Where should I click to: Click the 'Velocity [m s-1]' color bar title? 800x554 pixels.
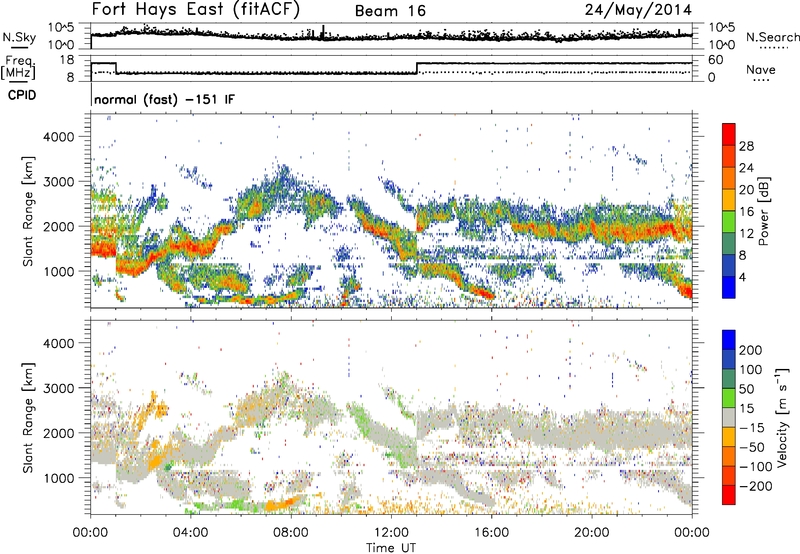pyautogui.click(x=782, y=417)
